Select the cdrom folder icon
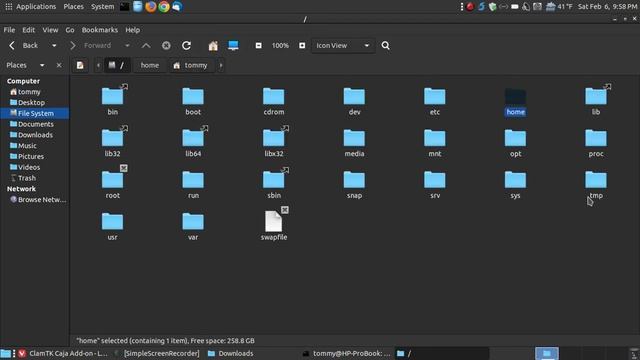This screenshot has width=640, height=360. (x=273, y=96)
